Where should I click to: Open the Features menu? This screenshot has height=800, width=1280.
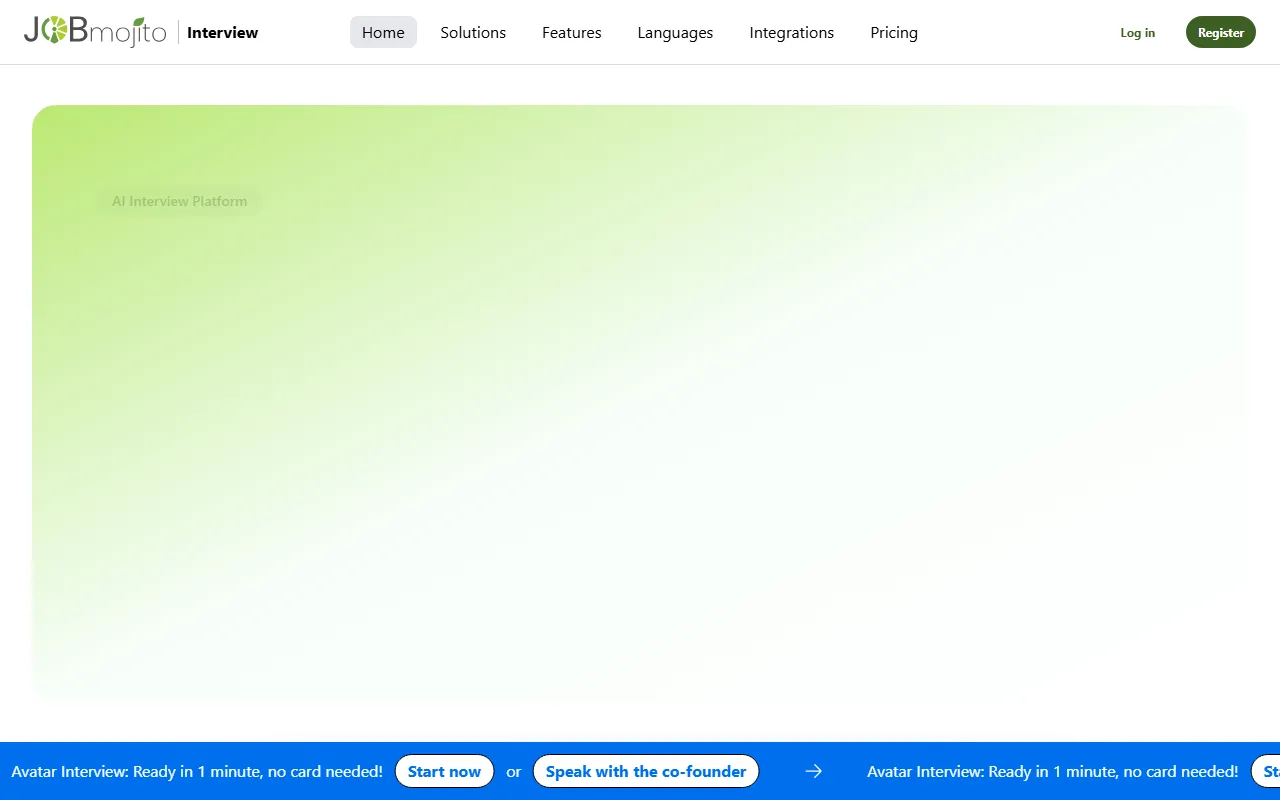(x=571, y=33)
